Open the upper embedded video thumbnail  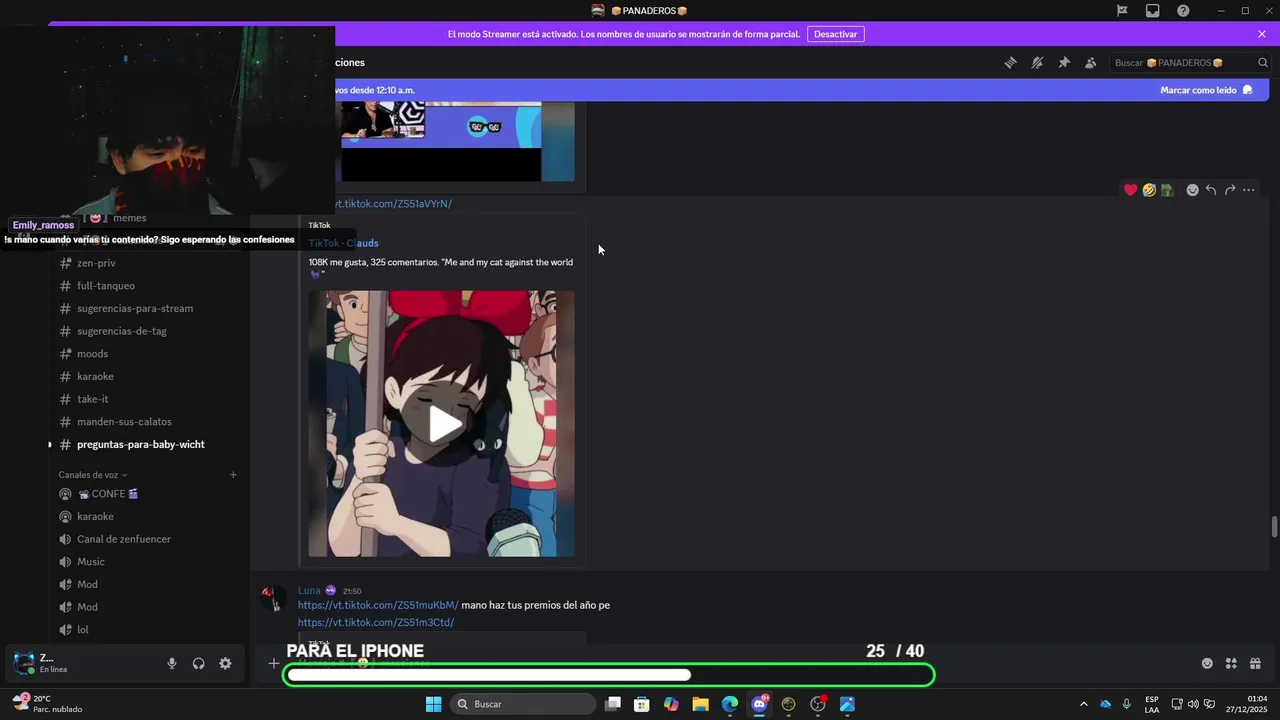441,140
